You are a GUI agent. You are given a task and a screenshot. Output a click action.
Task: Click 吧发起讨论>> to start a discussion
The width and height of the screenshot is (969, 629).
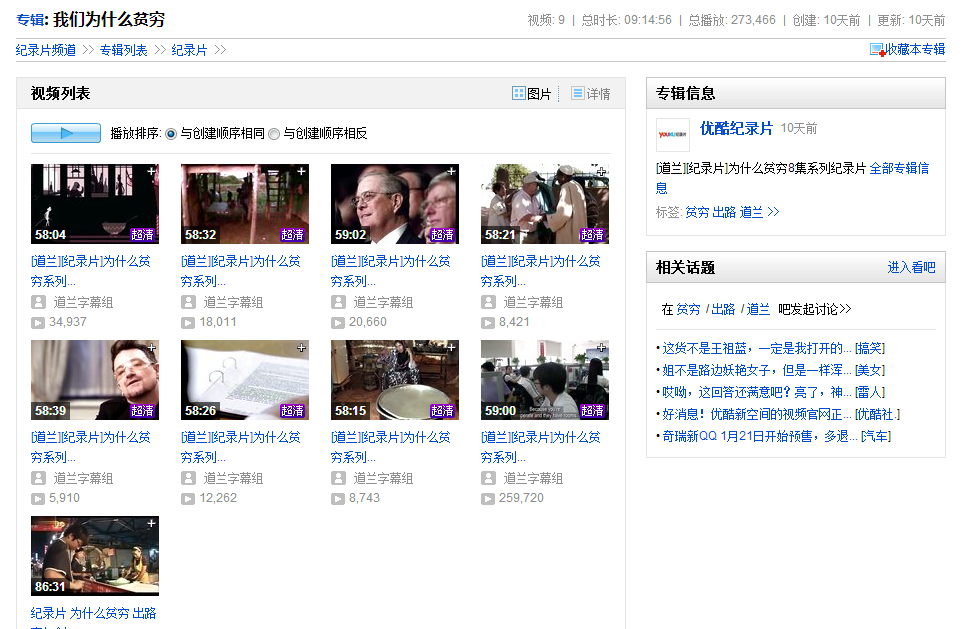click(815, 309)
